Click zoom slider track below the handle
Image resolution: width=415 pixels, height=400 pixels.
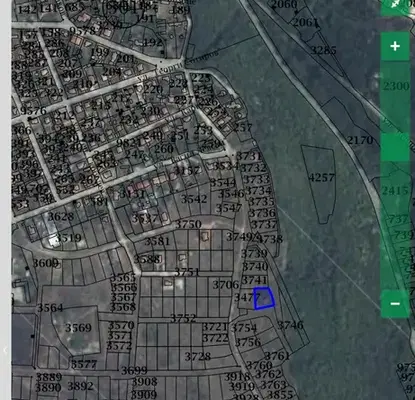click(395, 225)
